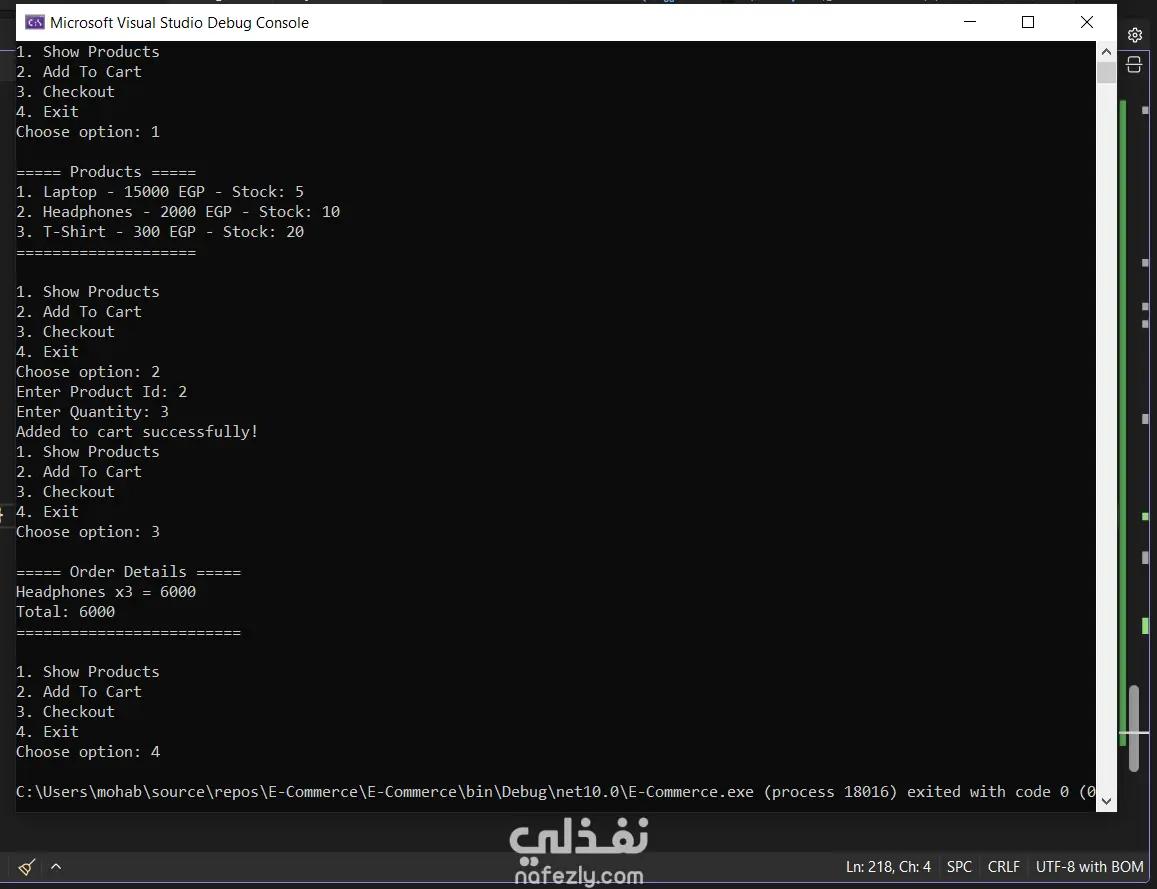
Task: Click the 'Enter Quantity: 3' line
Action: [x=92, y=412]
